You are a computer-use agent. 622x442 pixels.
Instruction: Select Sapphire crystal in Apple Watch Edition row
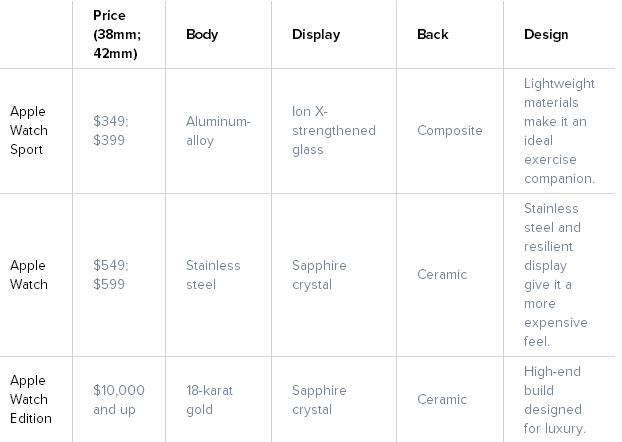tap(319, 400)
